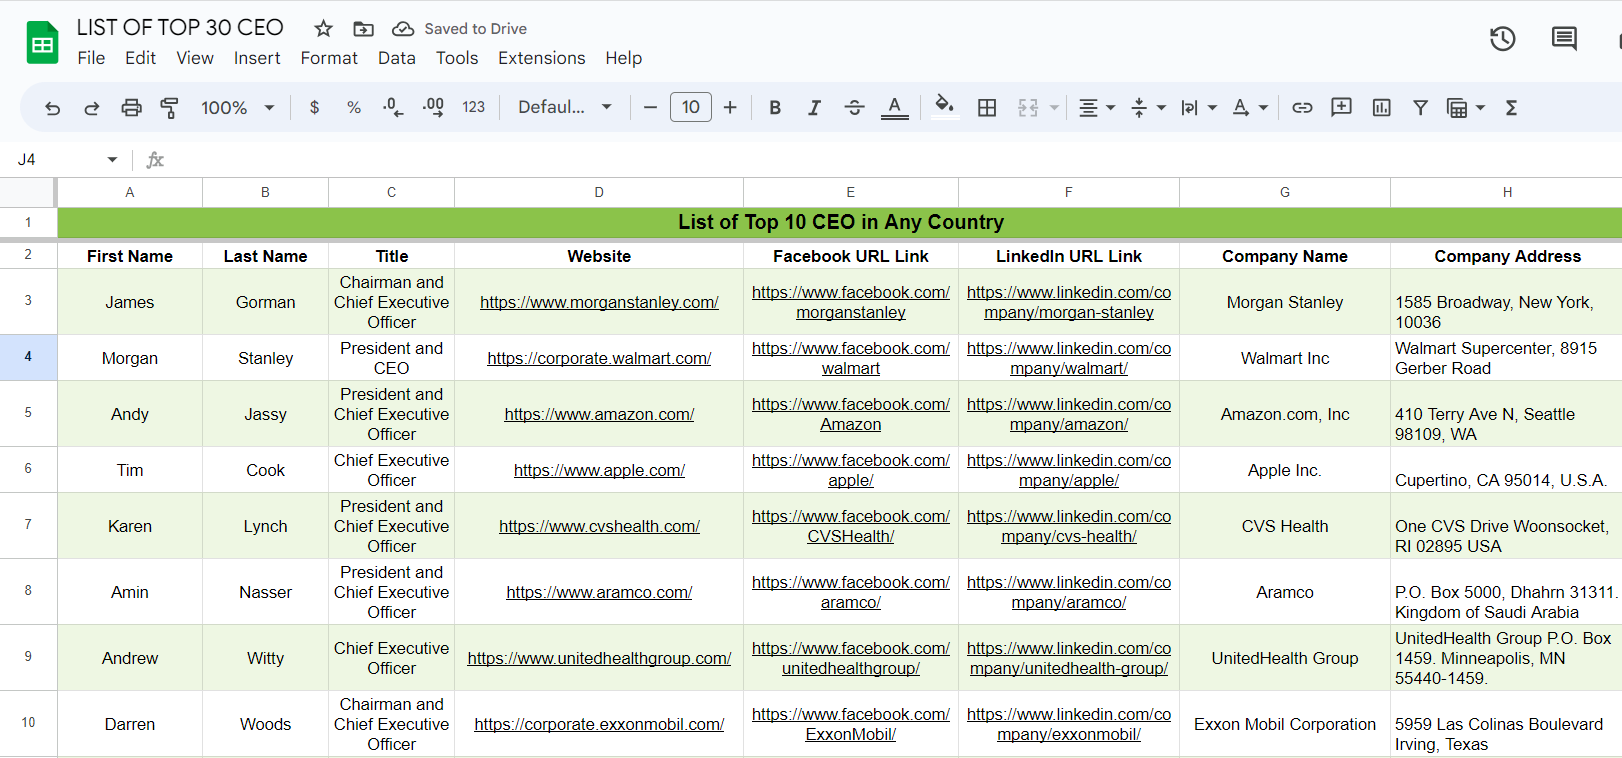Open the zoom 100% dropdown
The width and height of the screenshot is (1622, 758).
click(x=238, y=107)
